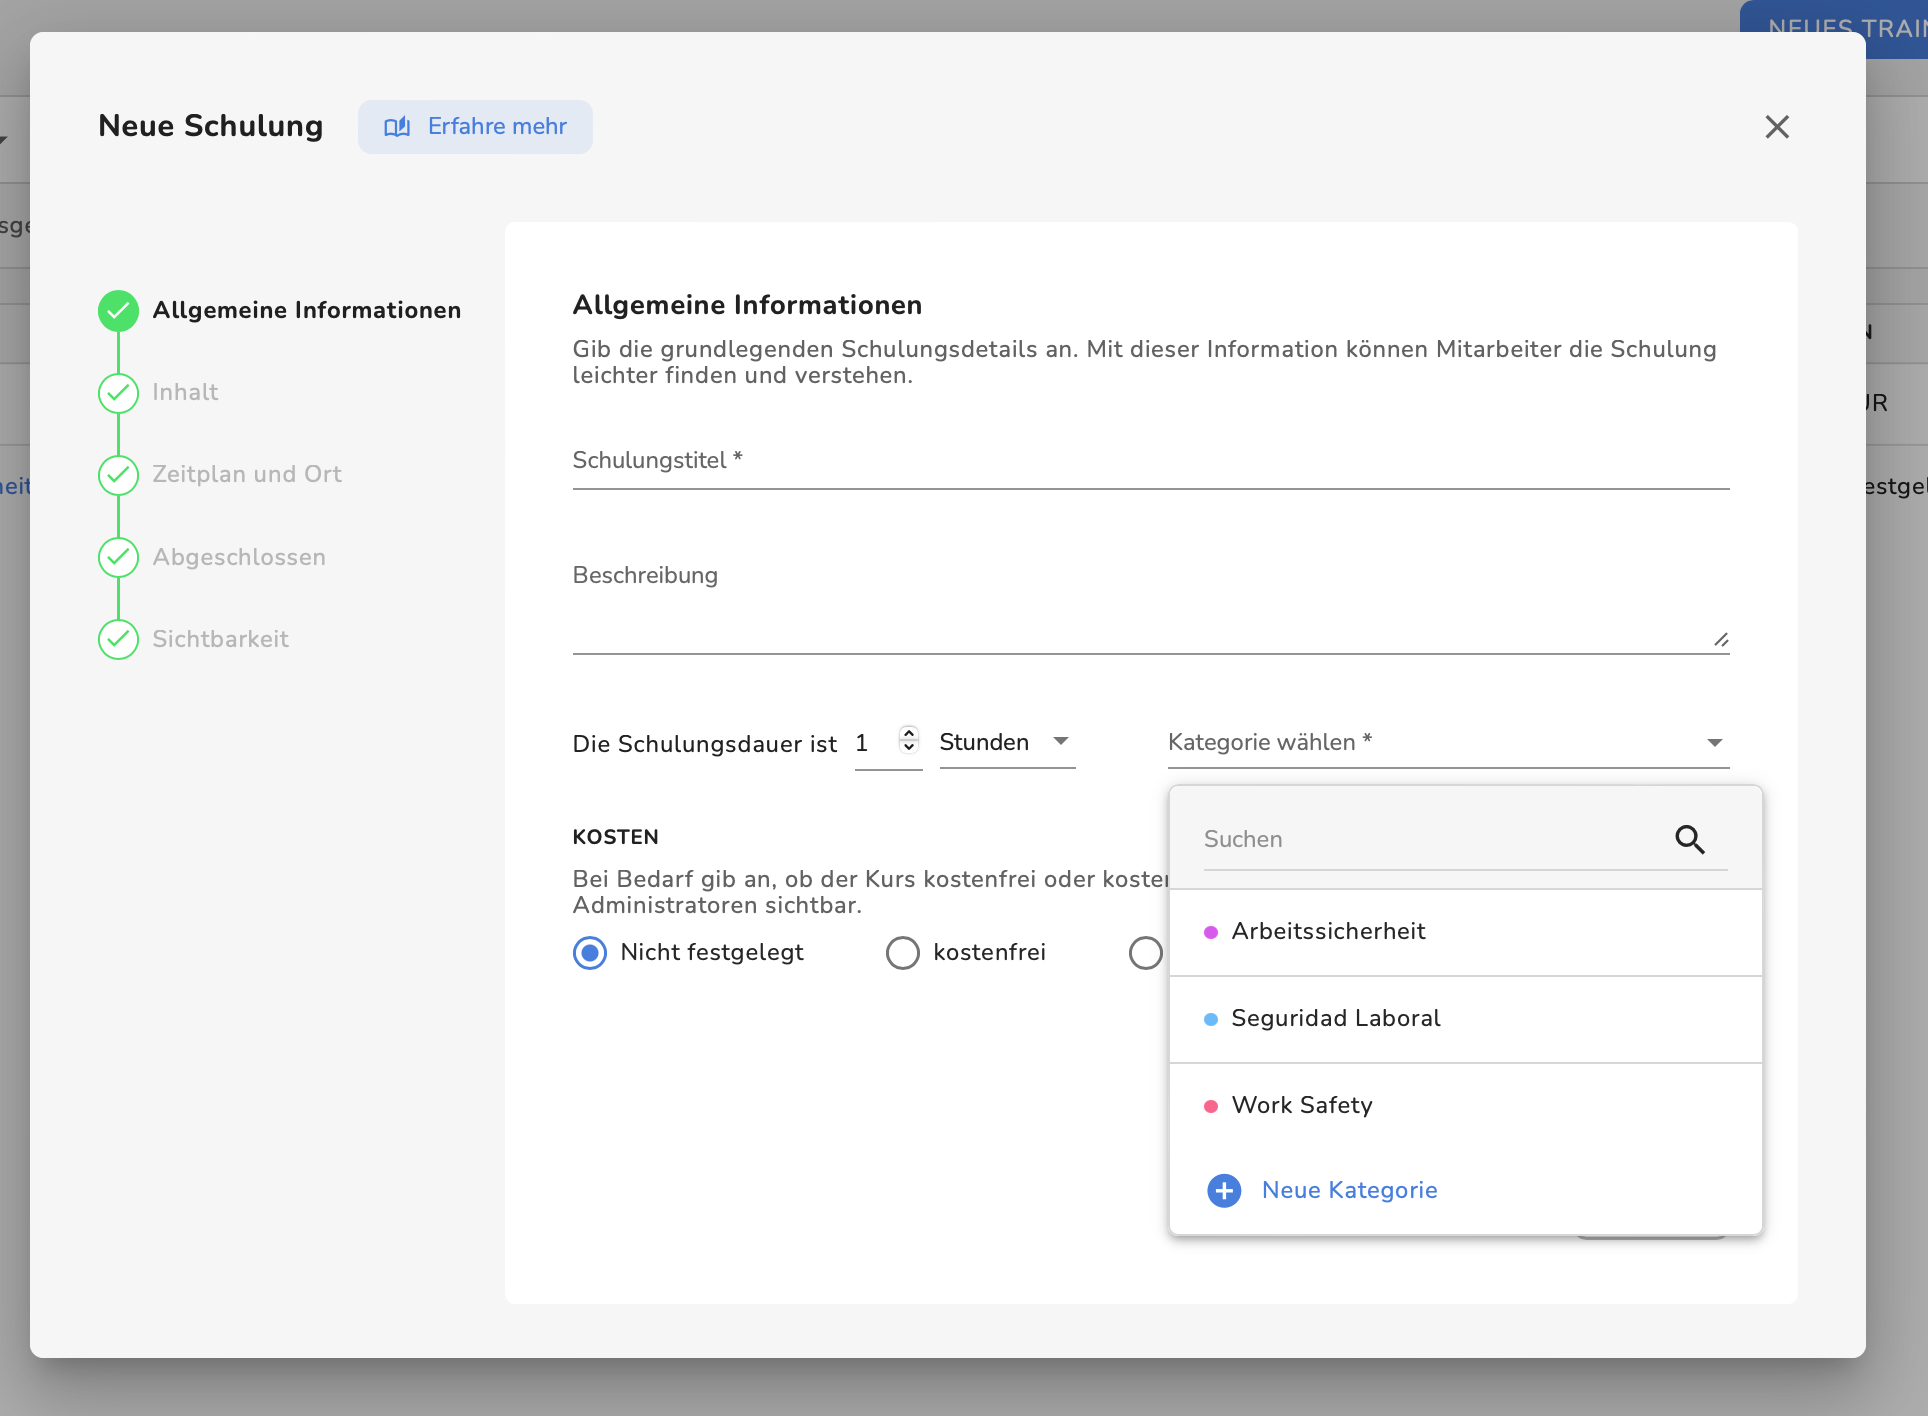Image resolution: width=1928 pixels, height=1416 pixels.
Task: Select the partially hidden third cost radio button
Action: click(x=1146, y=953)
